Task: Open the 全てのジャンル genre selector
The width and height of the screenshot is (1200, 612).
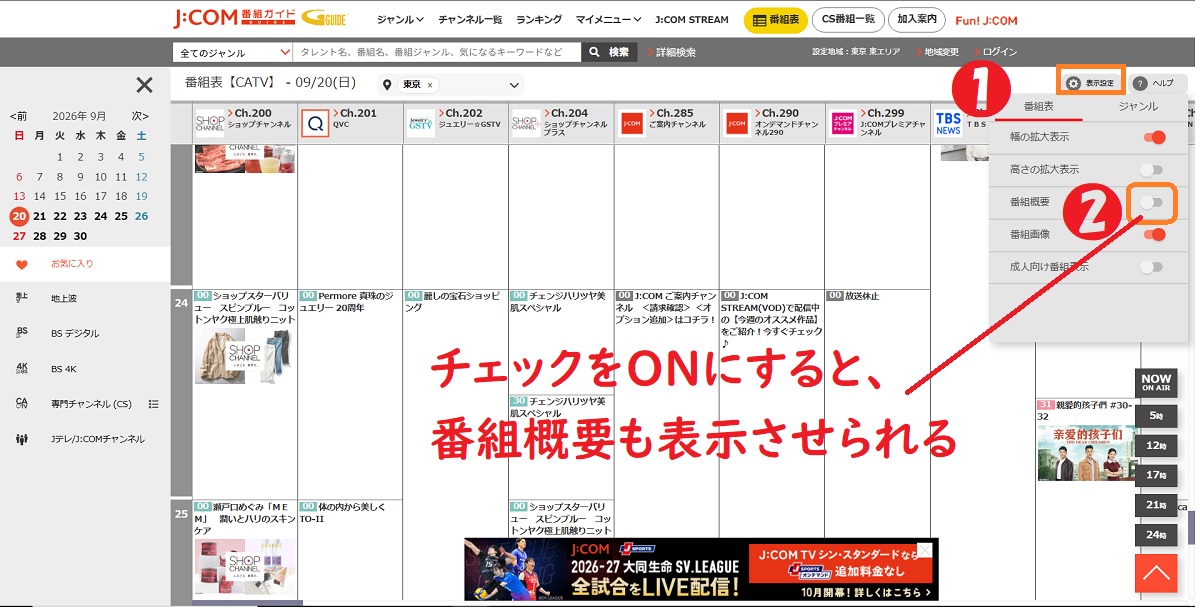Action: [233, 52]
